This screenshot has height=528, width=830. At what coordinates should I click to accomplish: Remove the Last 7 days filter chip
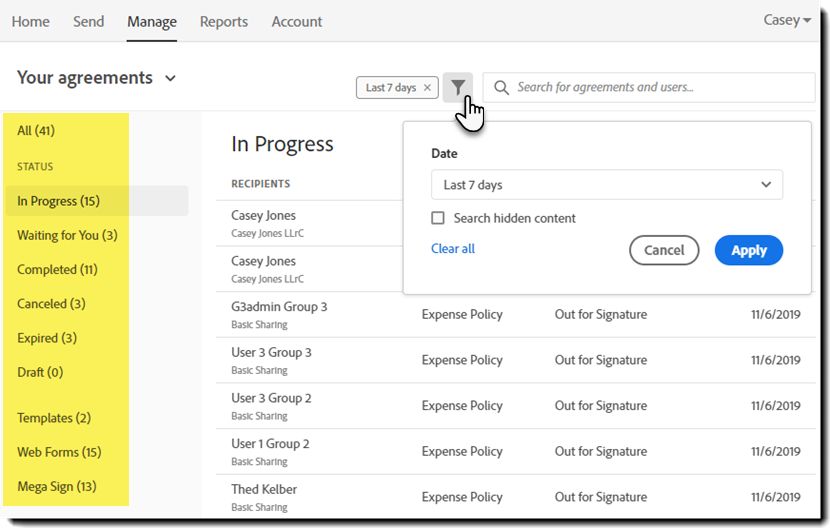(428, 88)
